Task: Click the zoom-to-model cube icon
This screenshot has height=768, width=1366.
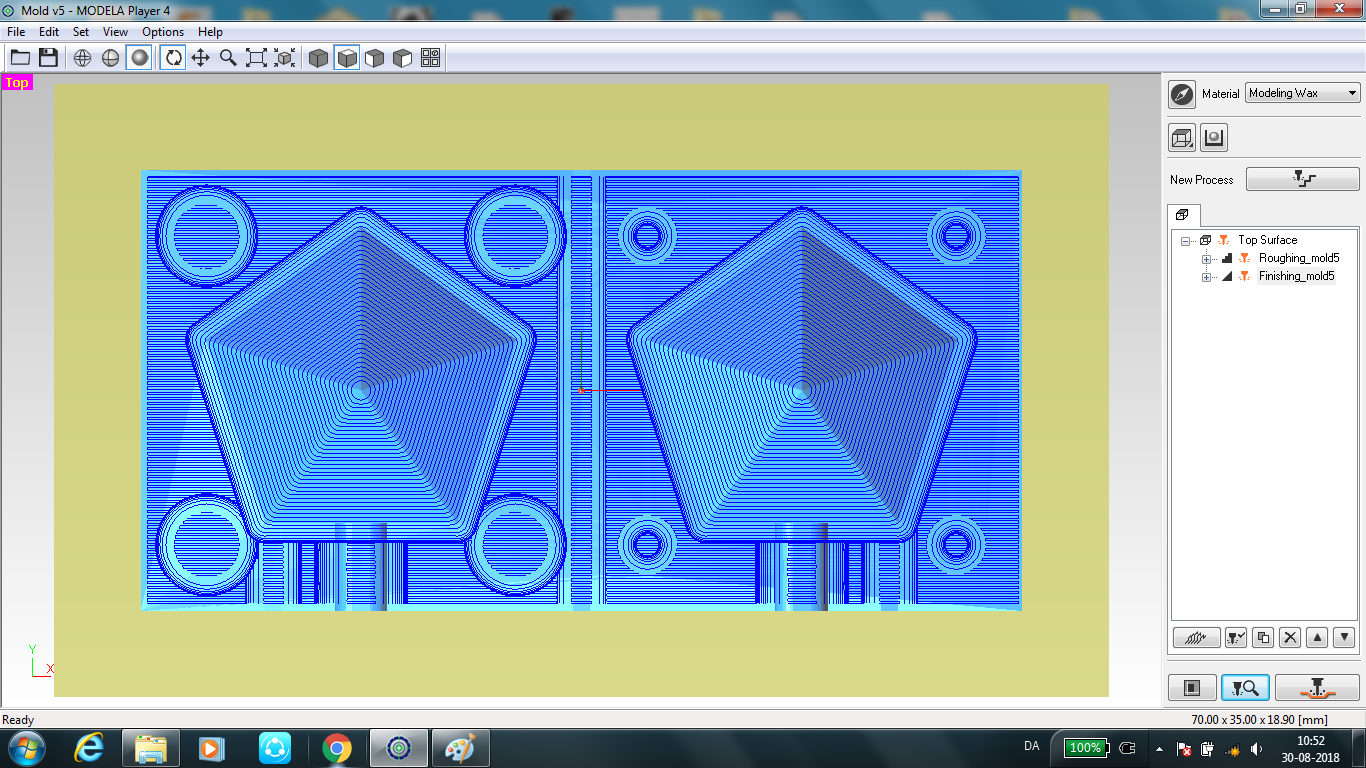Action: 285,58
